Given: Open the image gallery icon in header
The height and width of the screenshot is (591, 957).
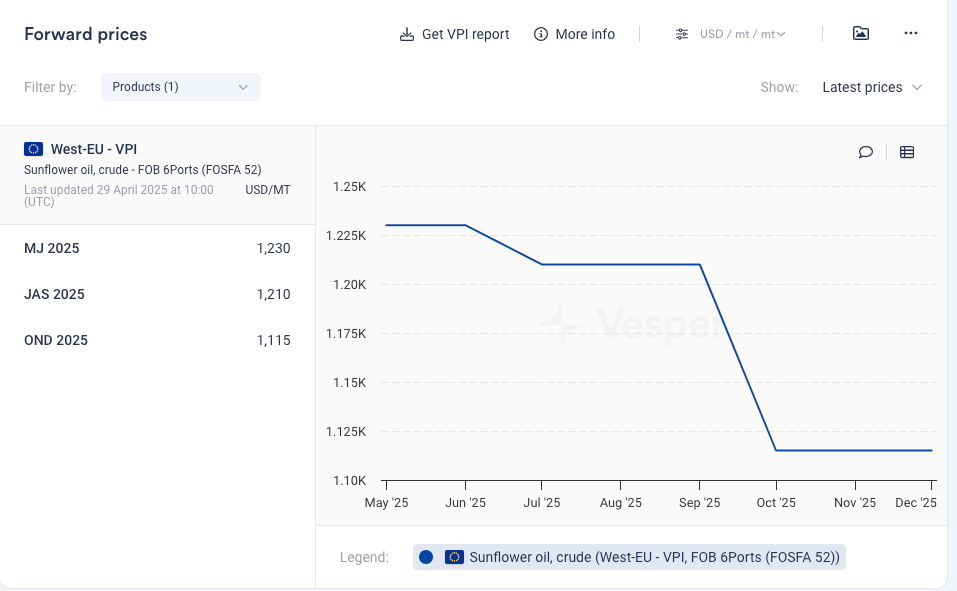Looking at the screenshot, I should (x=860, y=33).
